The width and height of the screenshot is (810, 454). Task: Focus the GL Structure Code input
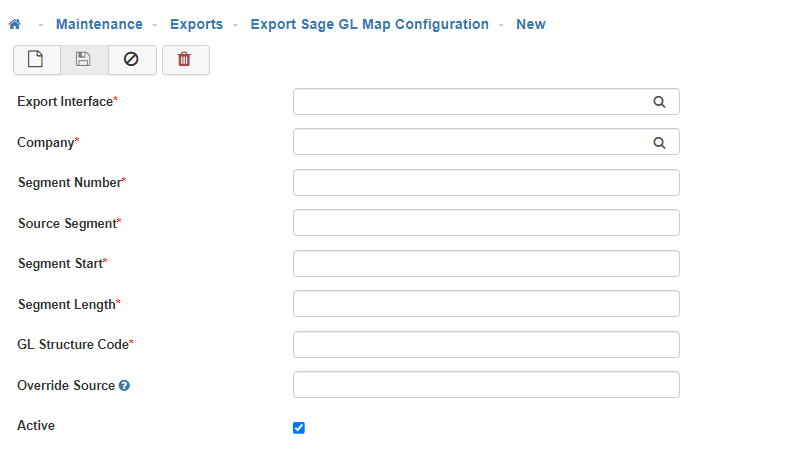coord(486,345)
